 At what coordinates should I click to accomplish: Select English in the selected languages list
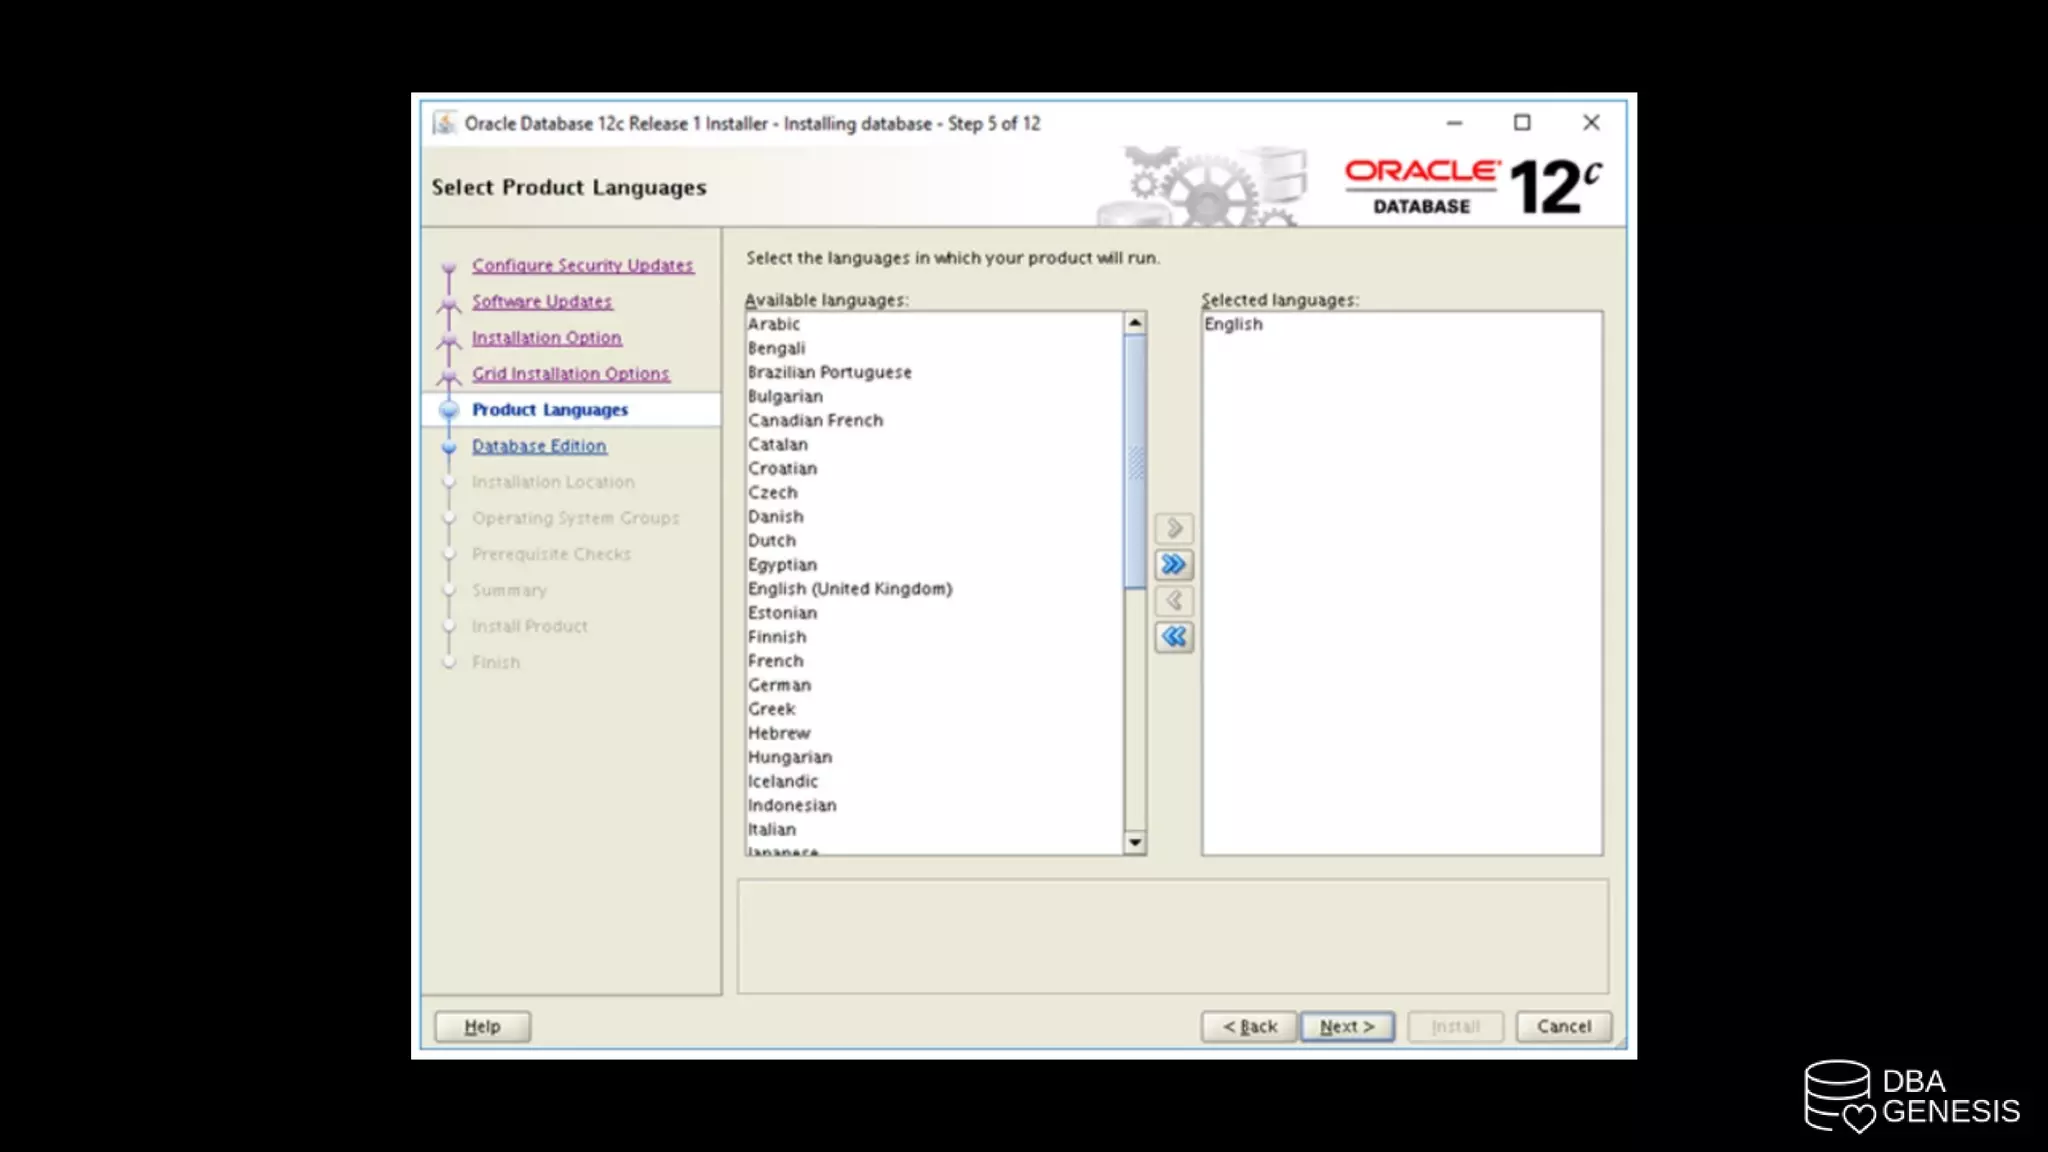pos(1233,324)
